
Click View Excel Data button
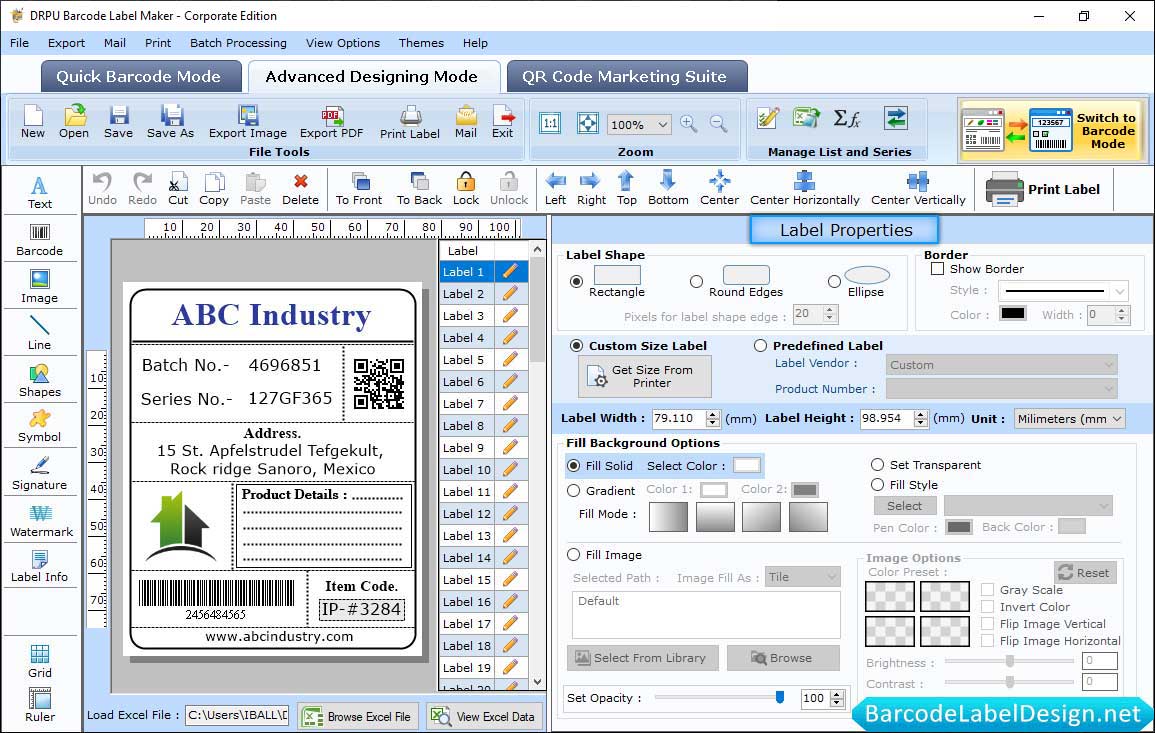click(x=484, y=716)
